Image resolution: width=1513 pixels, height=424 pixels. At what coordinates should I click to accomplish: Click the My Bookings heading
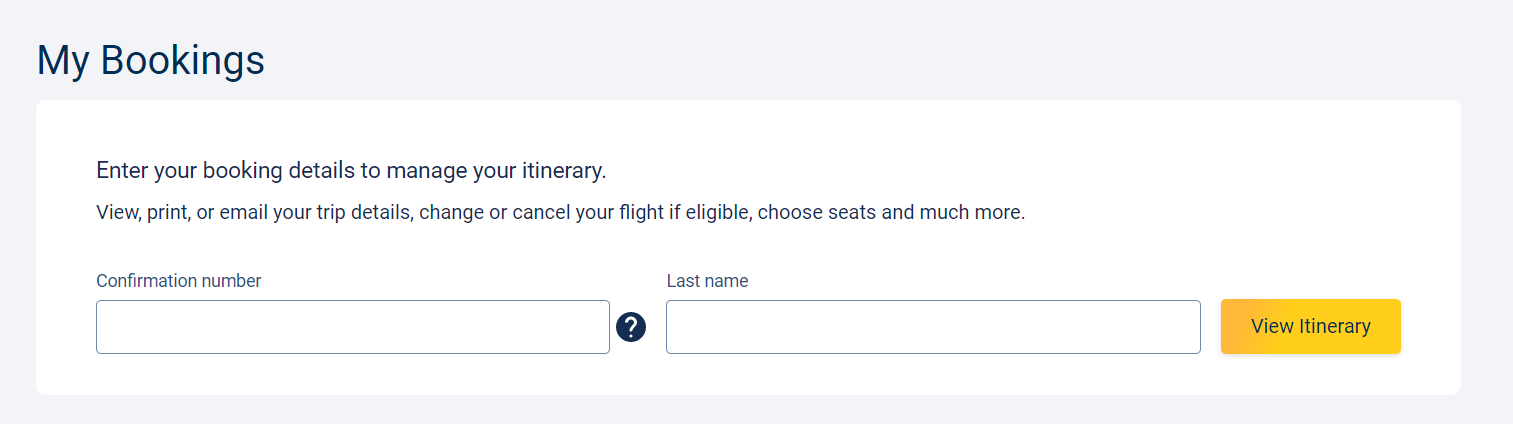point(151,60)
